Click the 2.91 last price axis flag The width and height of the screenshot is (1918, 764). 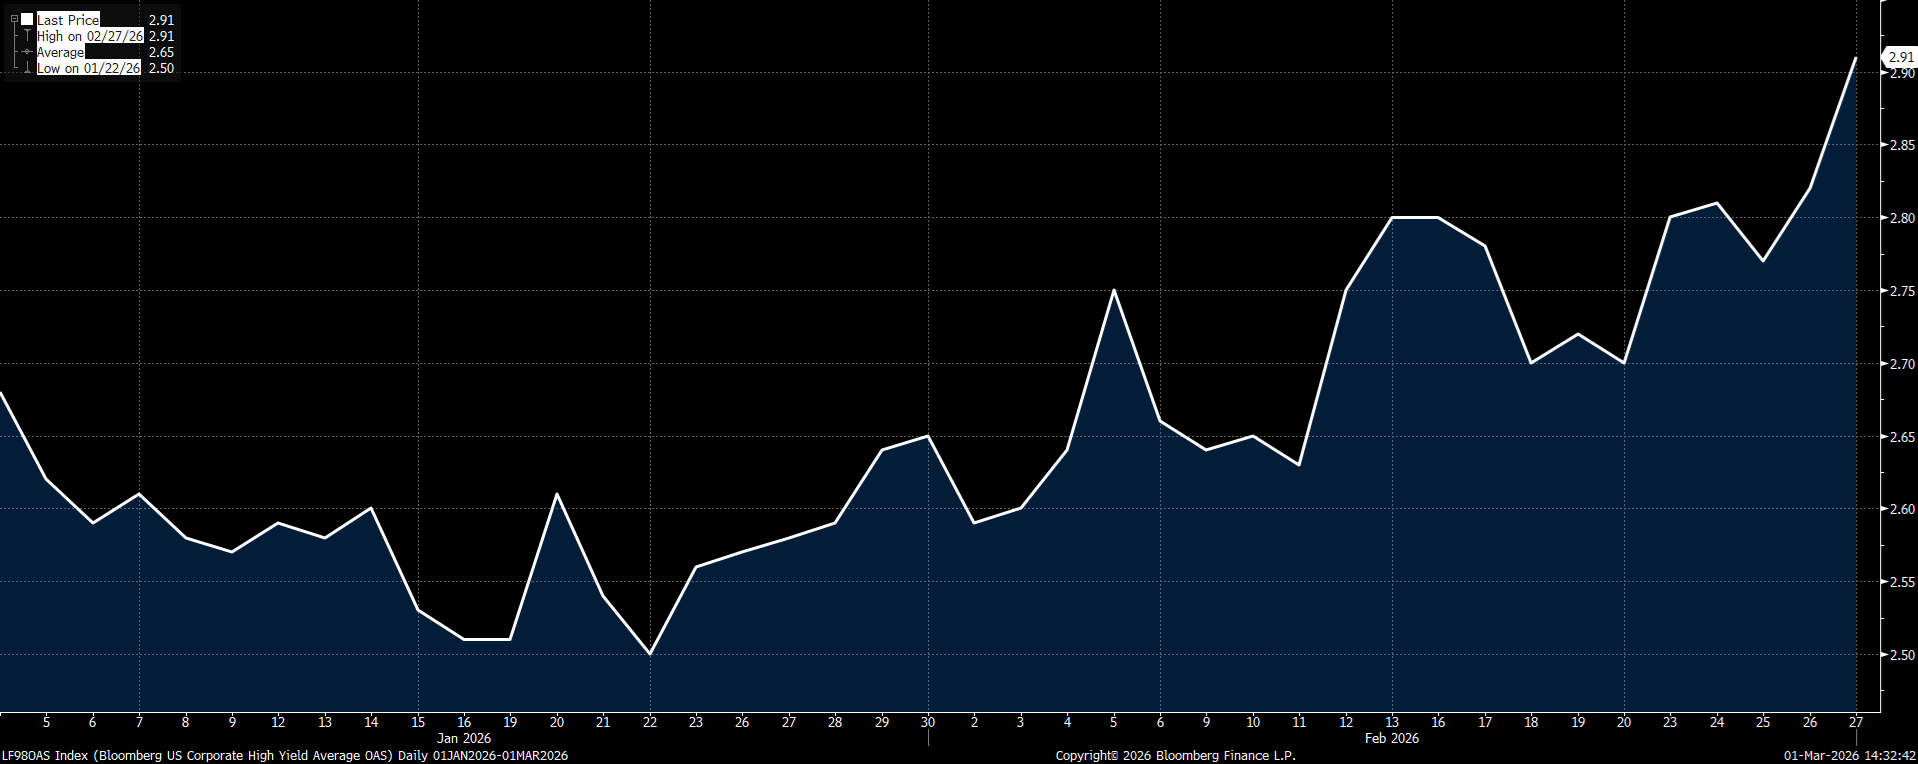tap(1900, 57)
